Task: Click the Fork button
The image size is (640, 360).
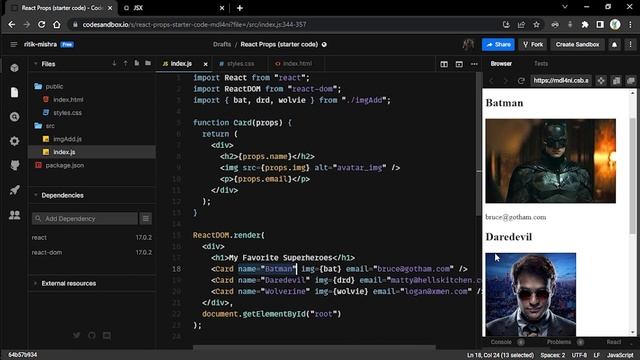Action: pyautogui.click(x=533, y=44)
